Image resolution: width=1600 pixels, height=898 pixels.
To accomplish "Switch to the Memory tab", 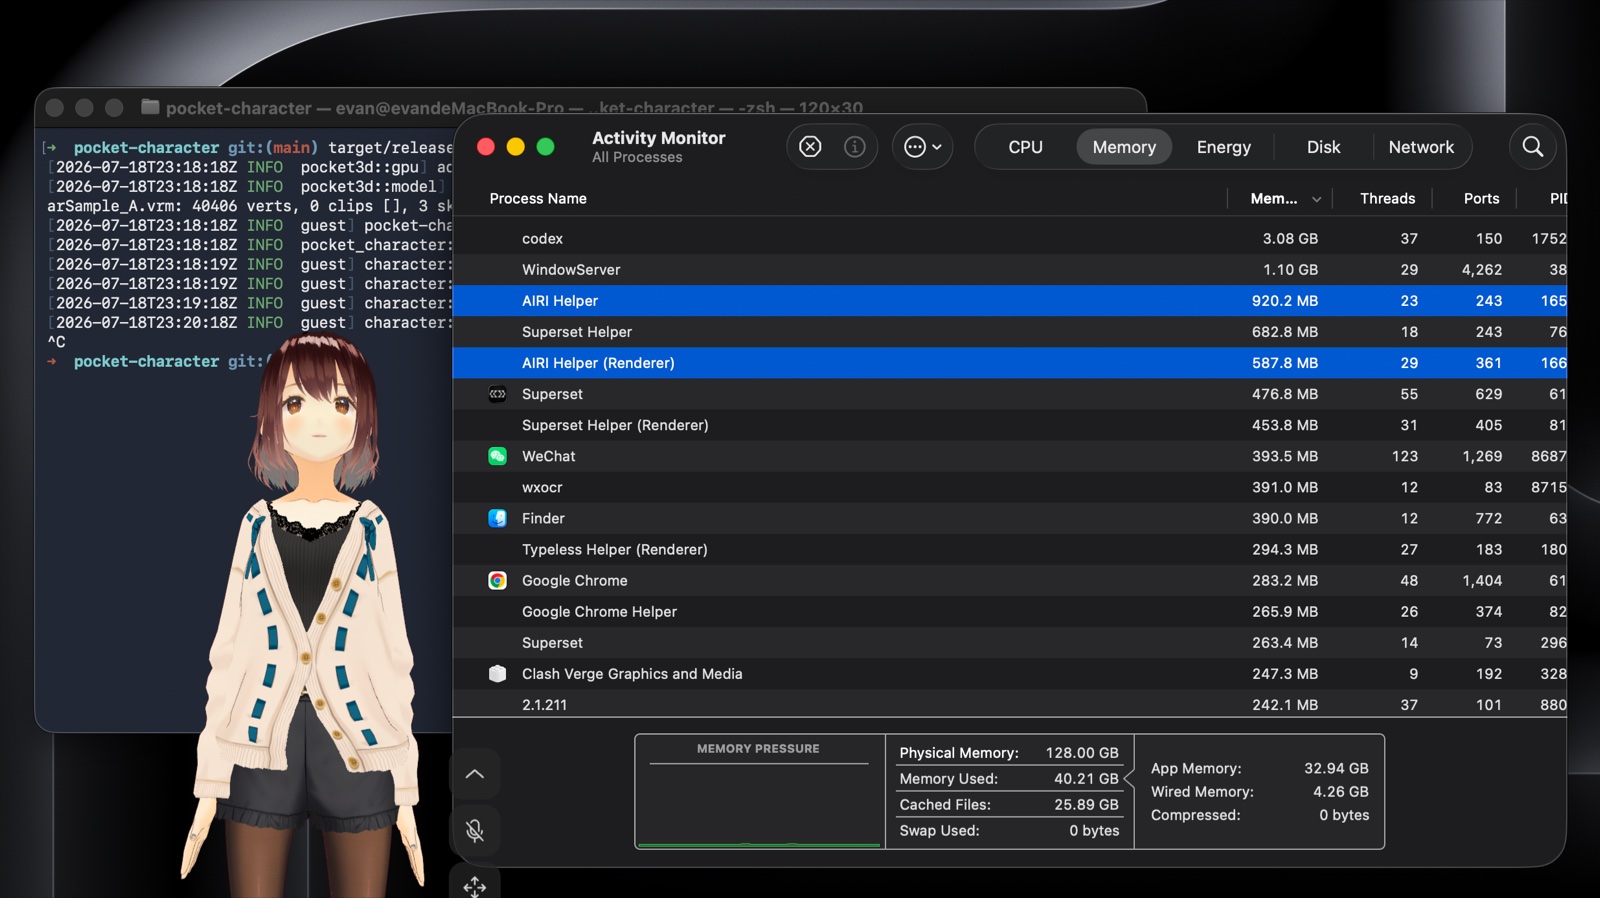I will click(x=1124, y=147).
